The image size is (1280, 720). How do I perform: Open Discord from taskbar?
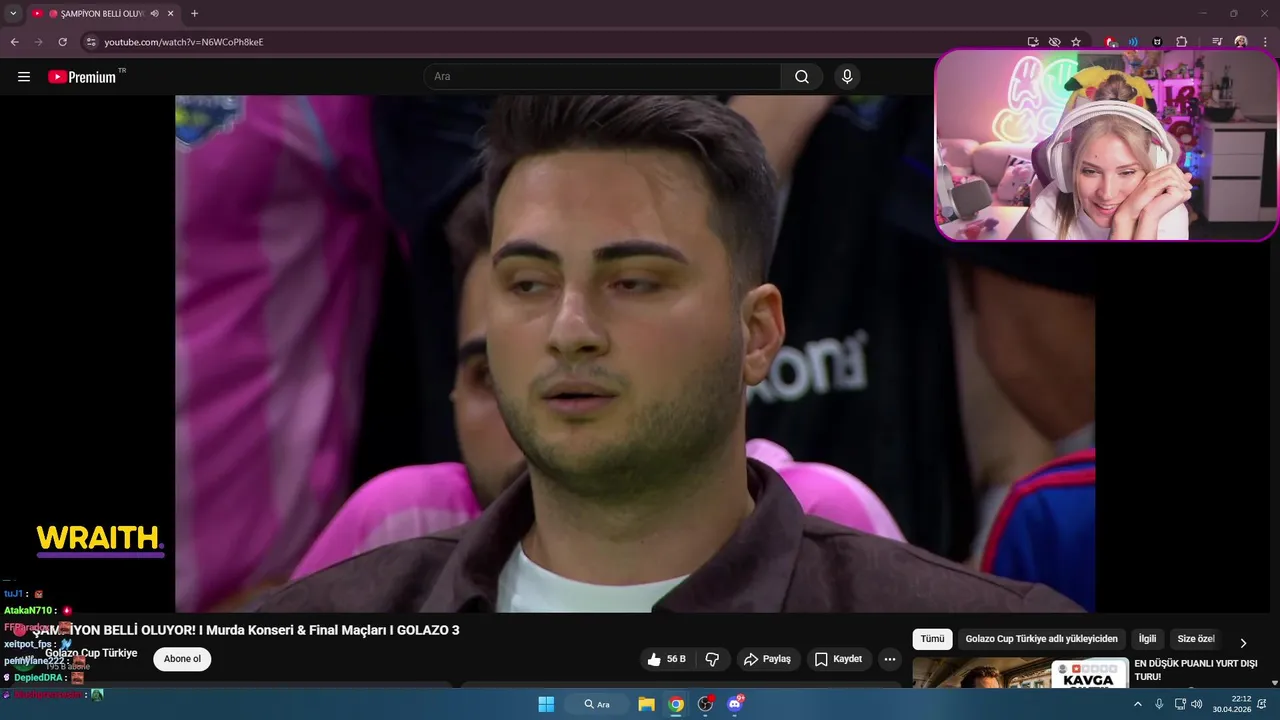(x=736, y=704)
